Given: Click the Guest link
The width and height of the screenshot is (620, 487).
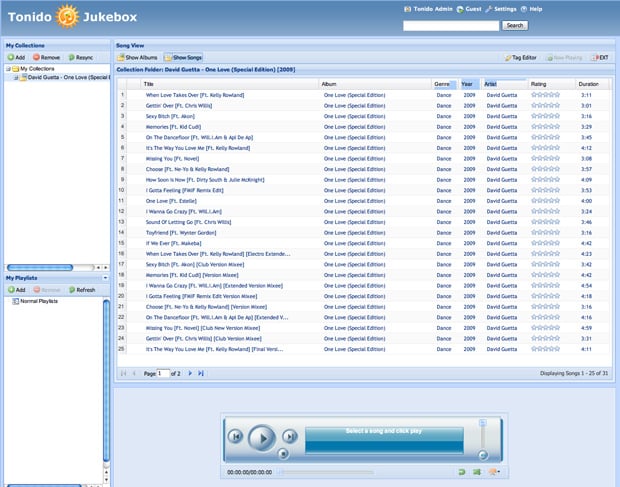Looking at the screenshot, I should [469, 9].
